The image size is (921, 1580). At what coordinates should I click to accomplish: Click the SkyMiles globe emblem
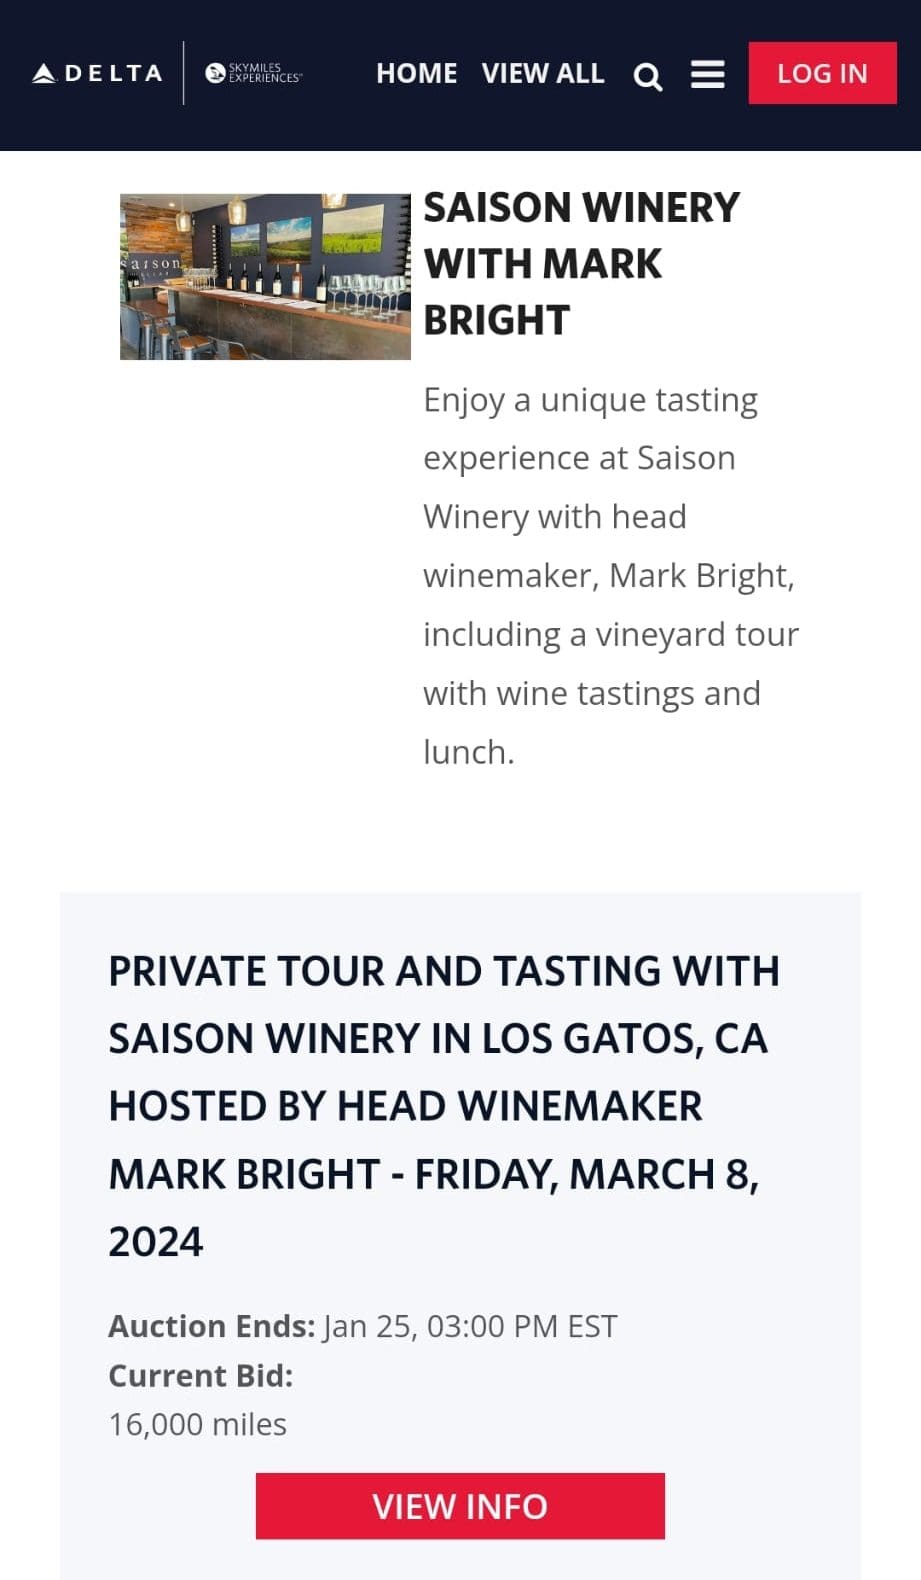pos(214,73)
